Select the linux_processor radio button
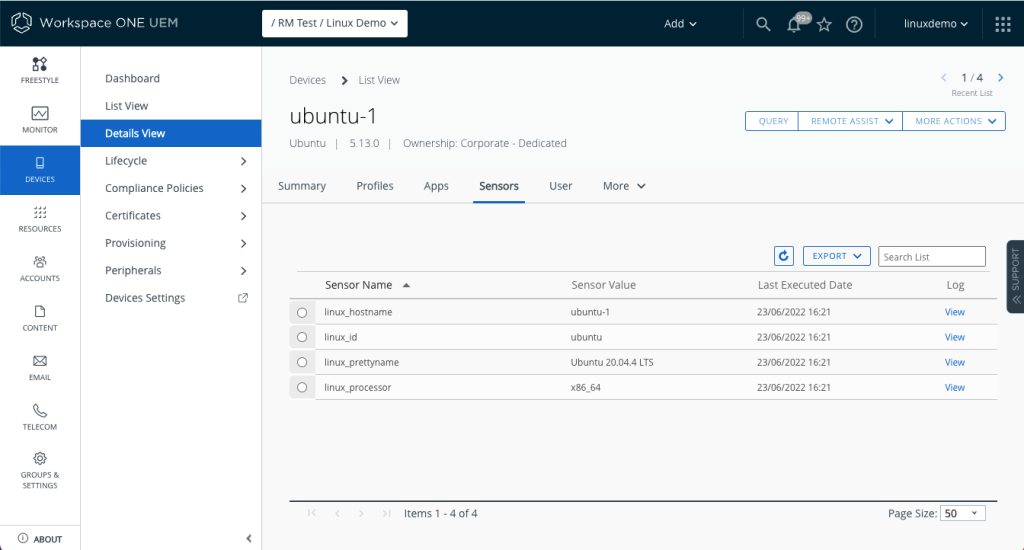 coord(302,387)
